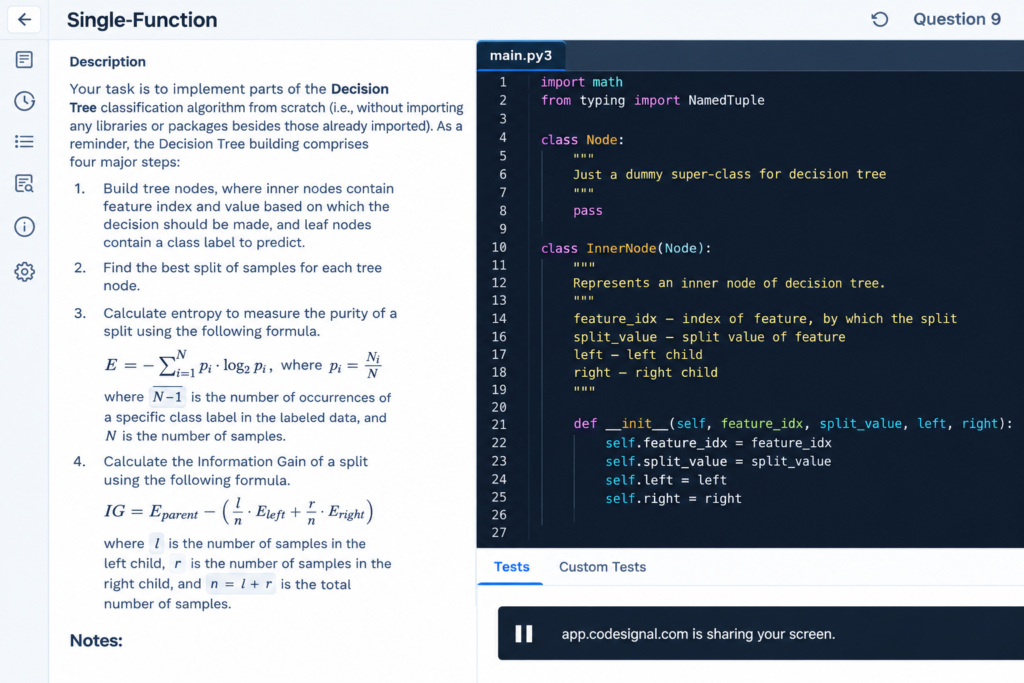Click code line 'class Node:'

[x=582, y=140]
